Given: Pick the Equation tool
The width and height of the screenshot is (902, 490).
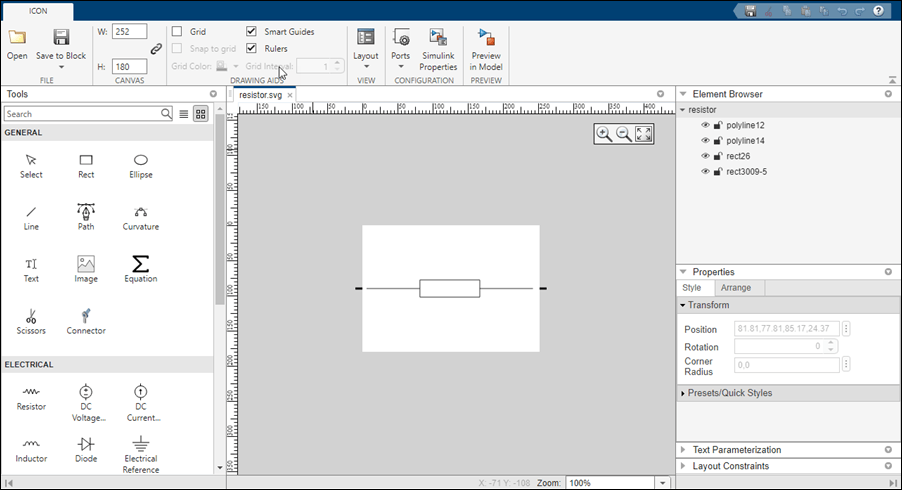Looking at the screenshot, I should pyautogui.click(x=141, y=269).
